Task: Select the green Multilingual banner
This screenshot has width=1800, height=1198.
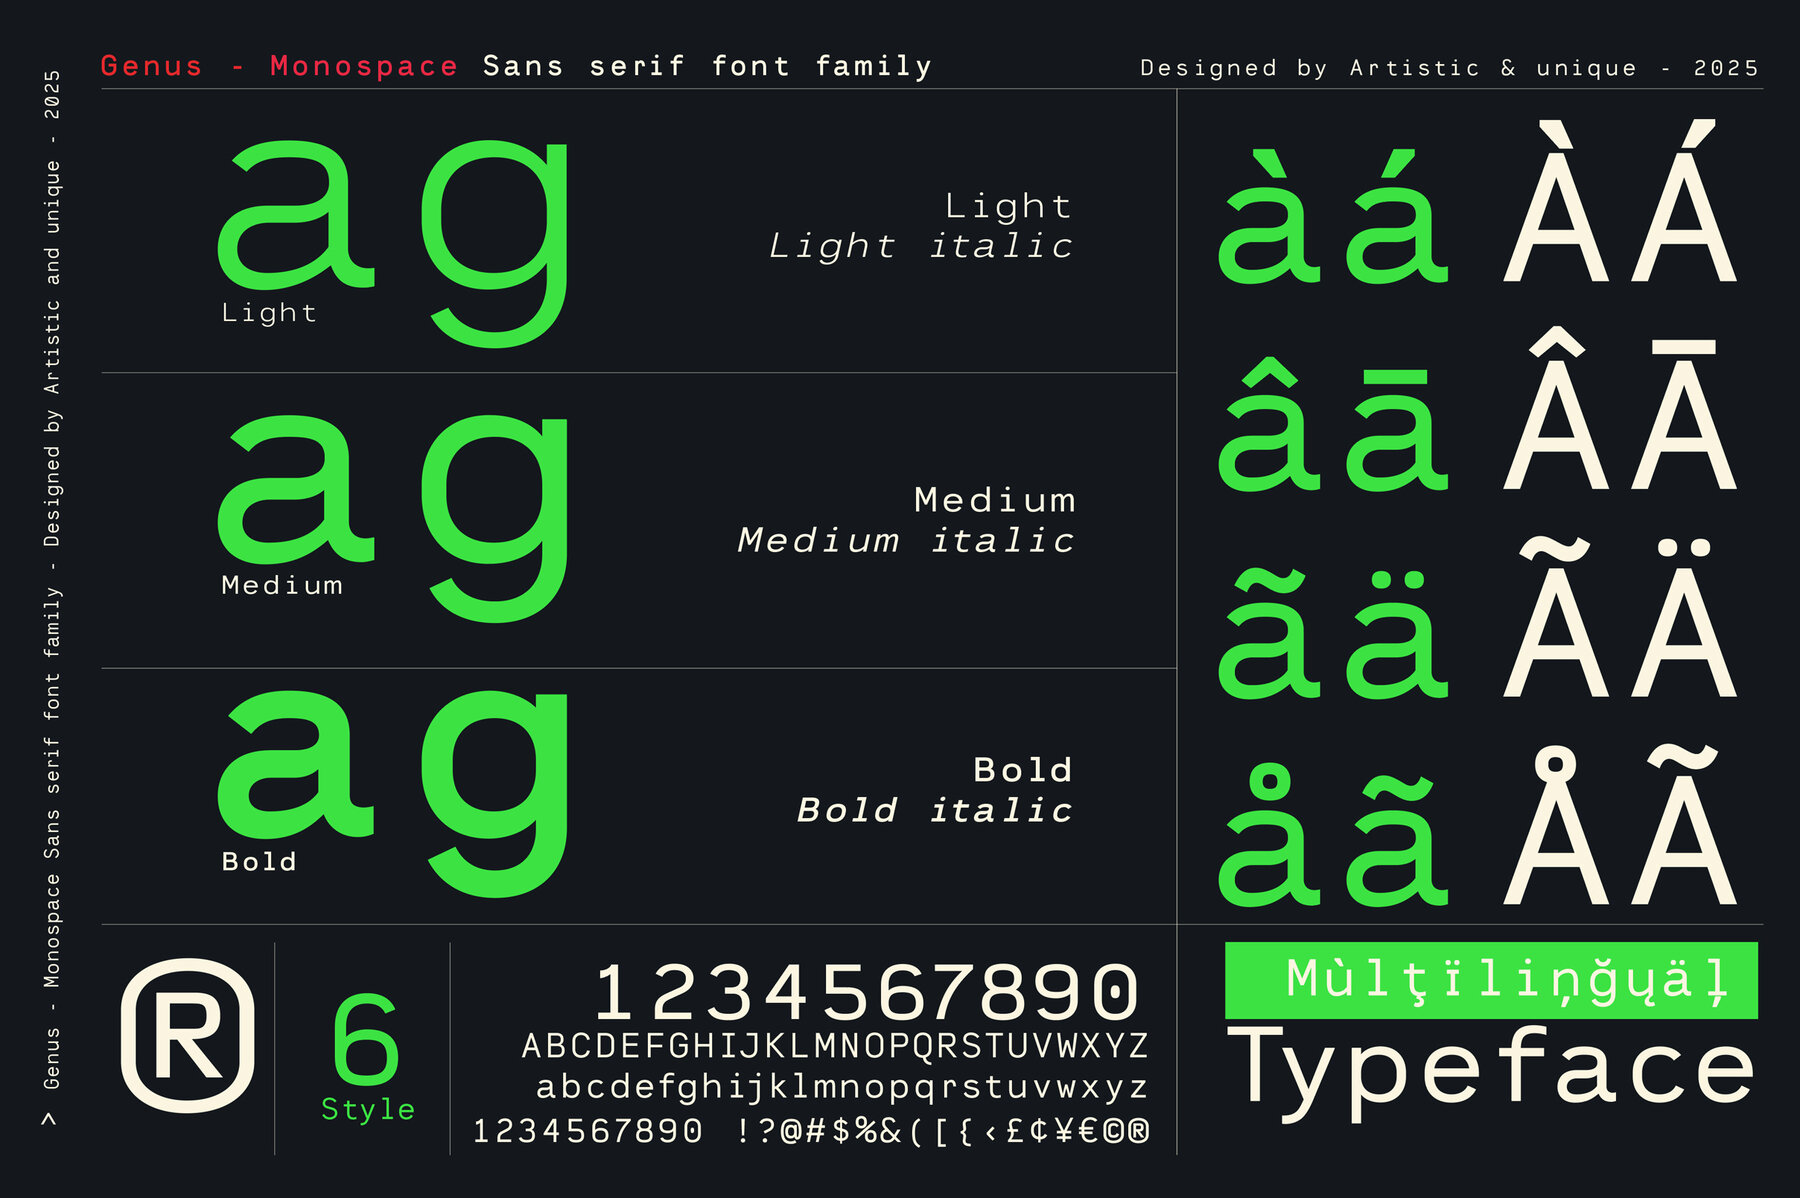Action: coord(1490,980)
